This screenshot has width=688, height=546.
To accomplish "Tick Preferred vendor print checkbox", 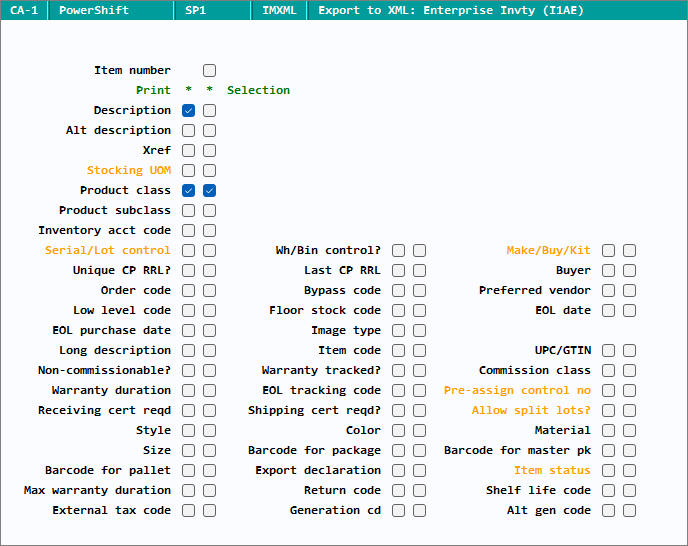I will coord(608,290).
